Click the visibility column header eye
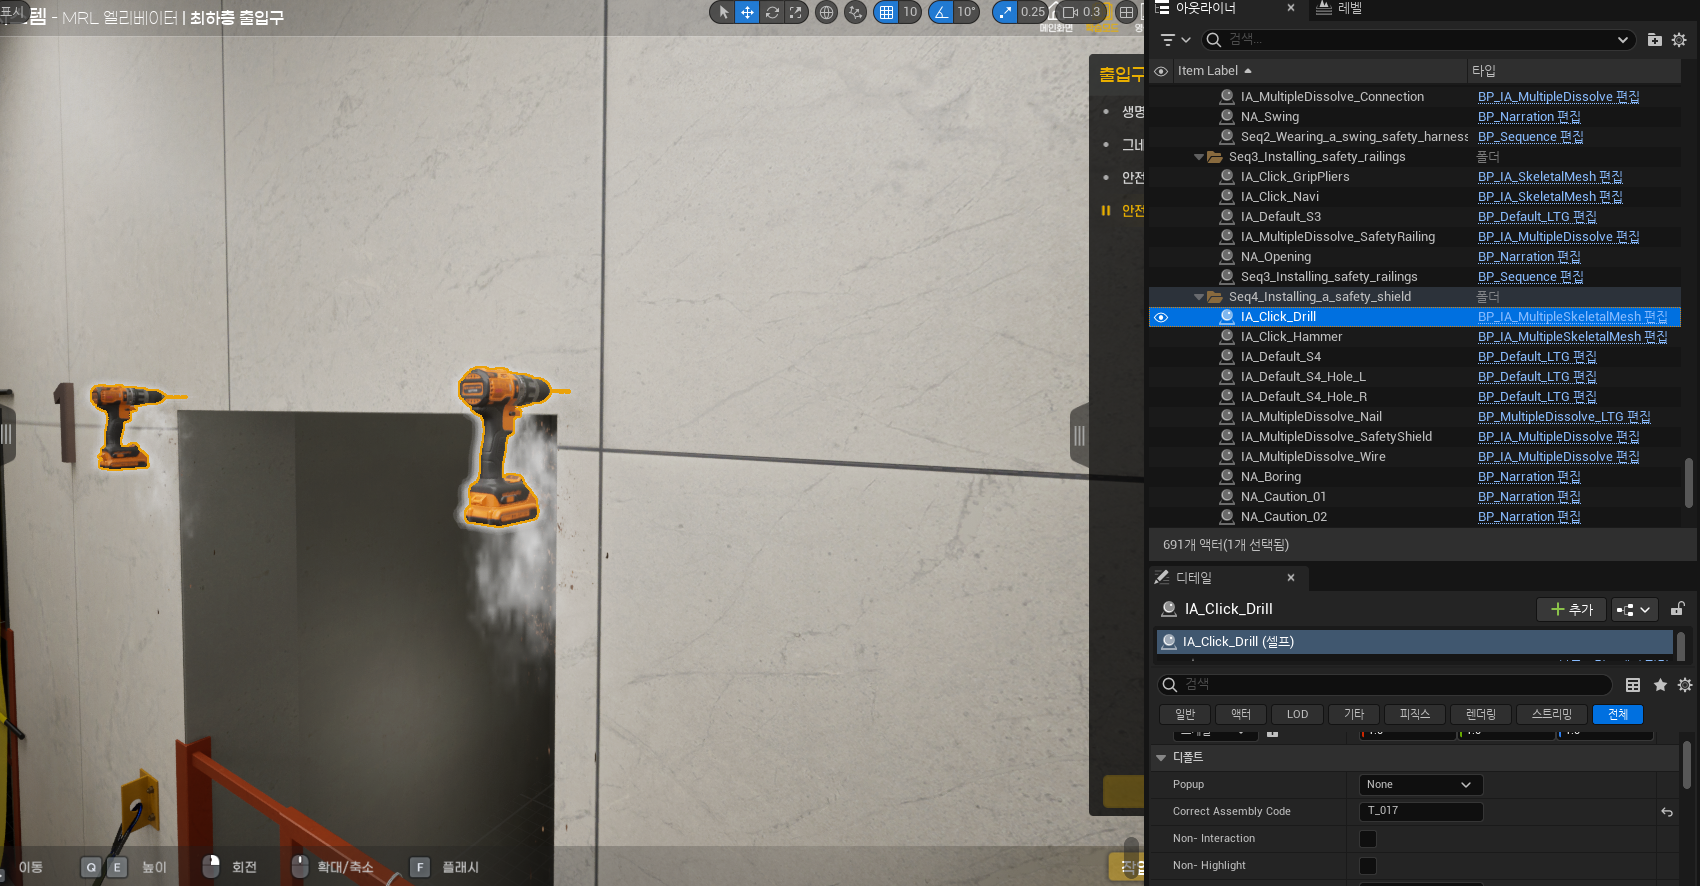The image size is (1700, 886). (1161, 71)
